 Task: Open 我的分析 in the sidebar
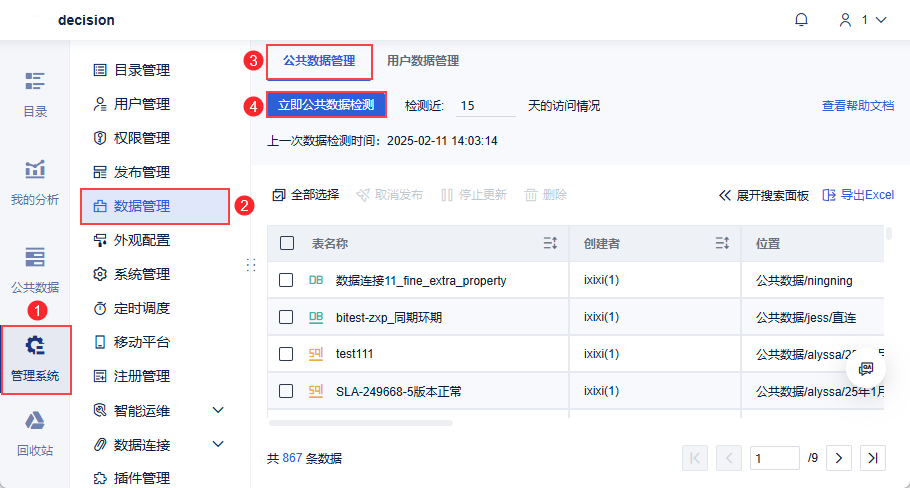(x=35, y=181)
